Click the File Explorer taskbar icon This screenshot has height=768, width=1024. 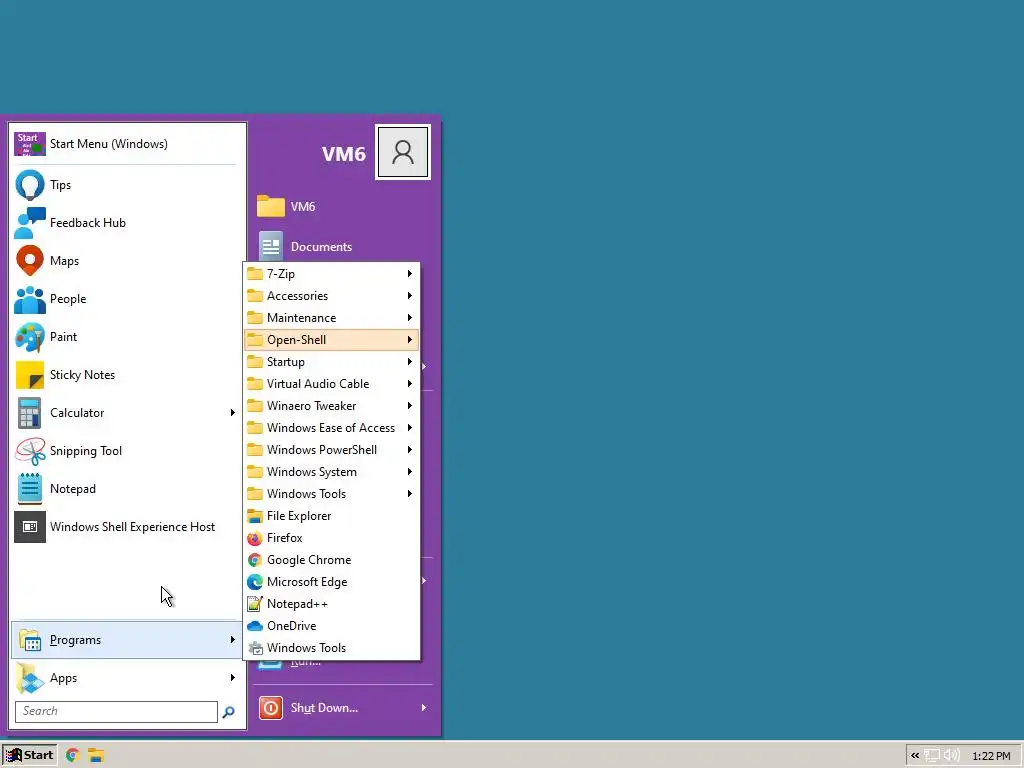click(96, 755)
